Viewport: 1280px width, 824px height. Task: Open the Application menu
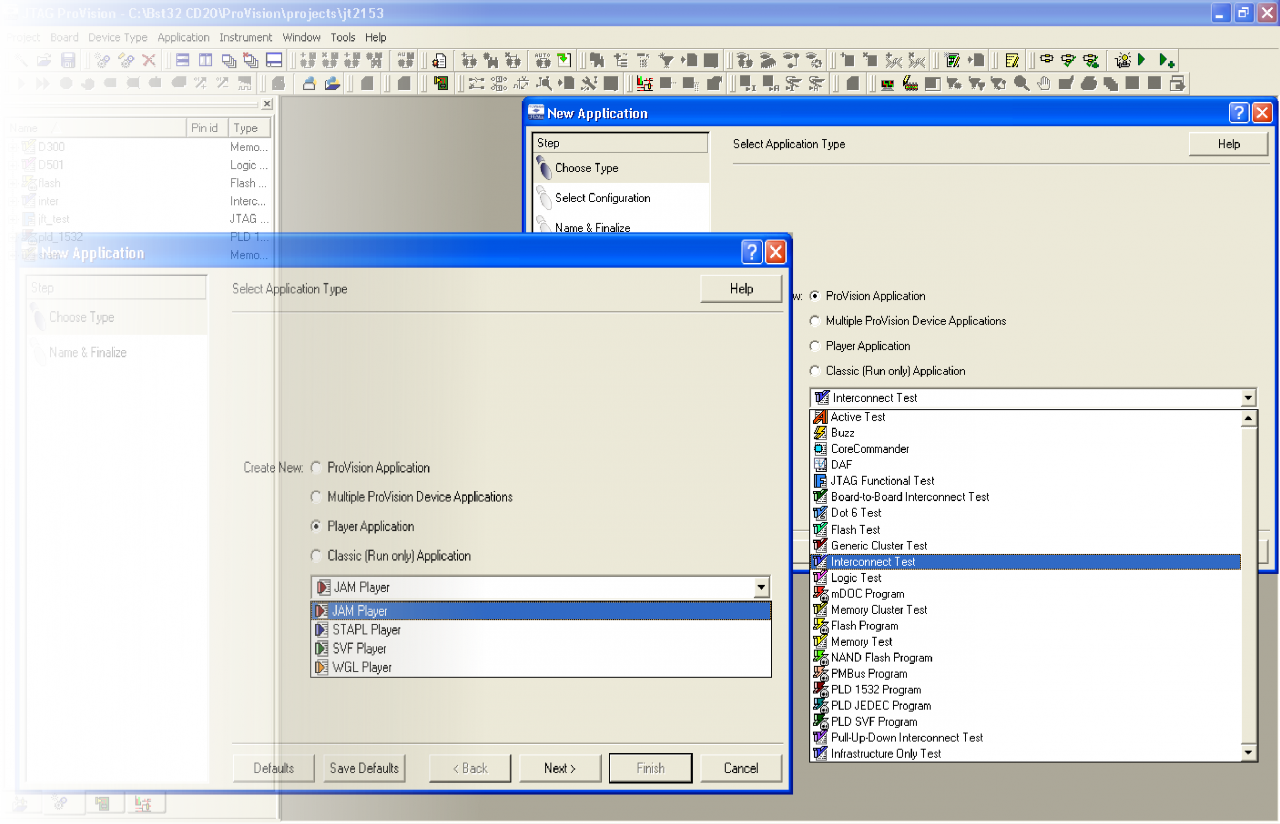click(184, 37)
